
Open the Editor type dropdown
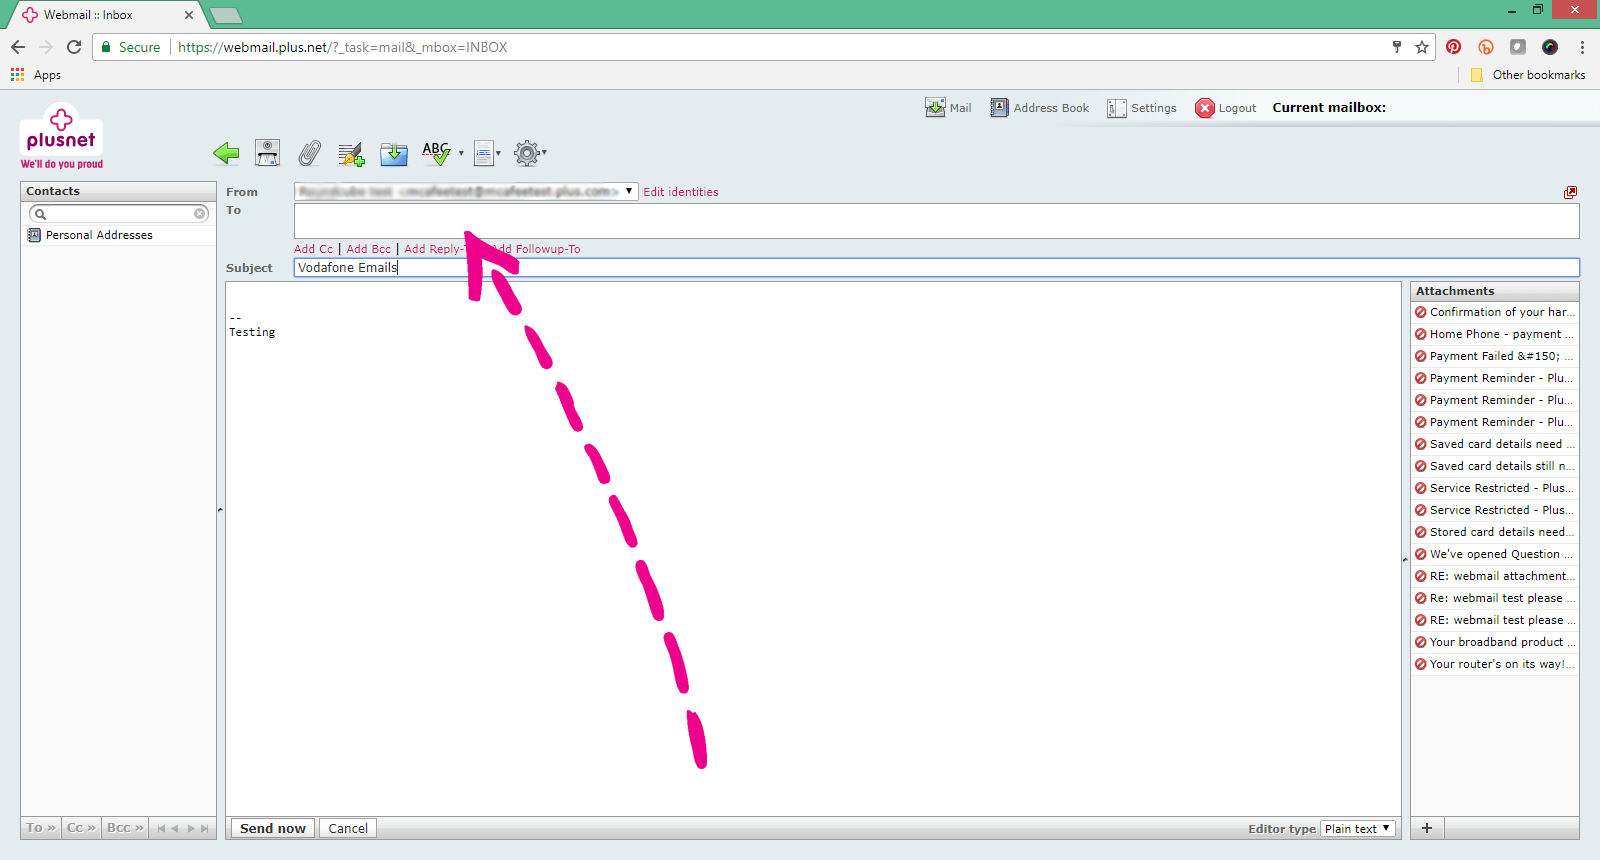[x=1357, y=829]
